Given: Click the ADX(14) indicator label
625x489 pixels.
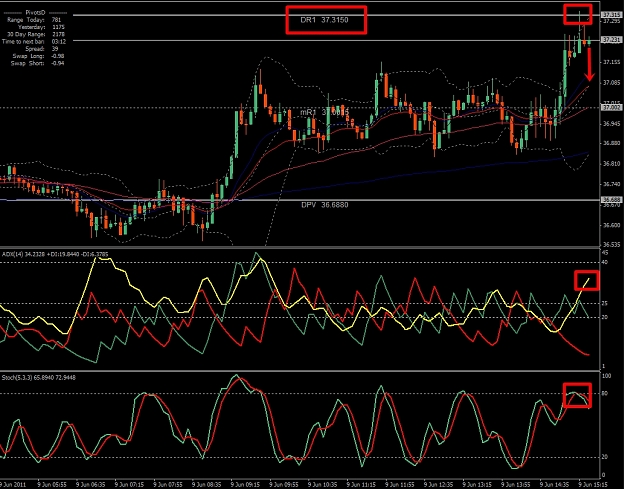Looking at the screenshot, I should pos(55,254).
